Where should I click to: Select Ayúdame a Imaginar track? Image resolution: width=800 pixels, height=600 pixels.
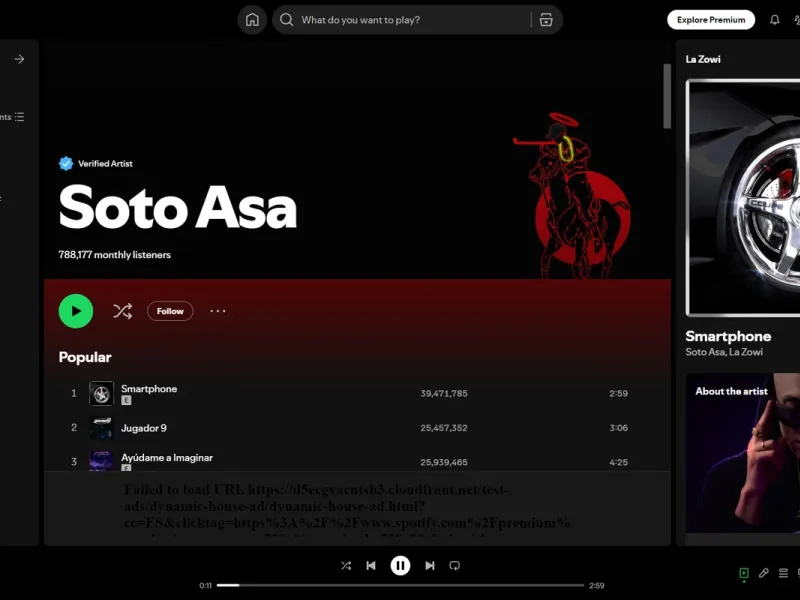click(167, 457)
